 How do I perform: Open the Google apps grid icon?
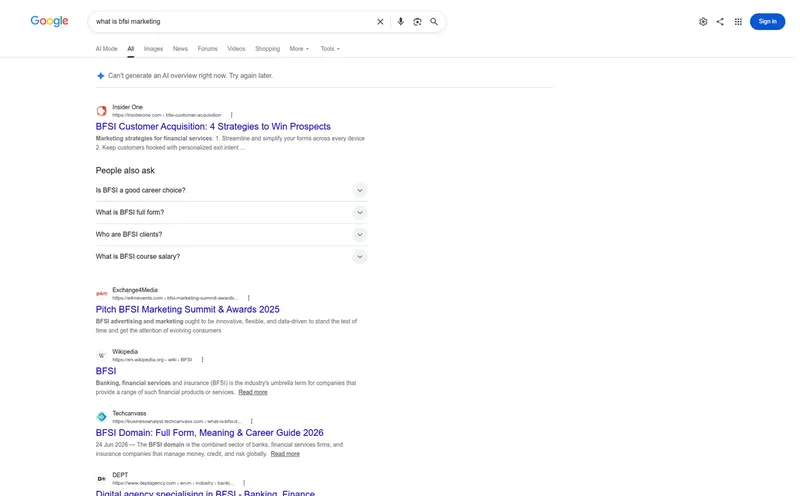(x=738, y=21)
